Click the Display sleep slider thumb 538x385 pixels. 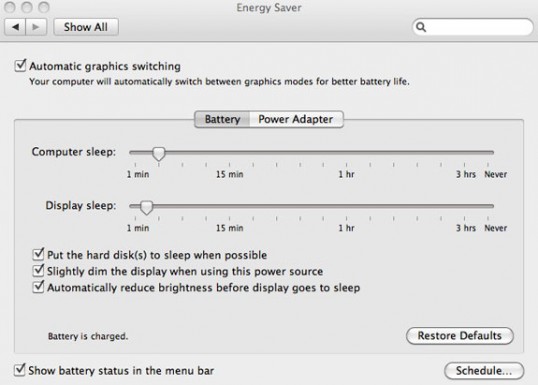pos(147,207)
